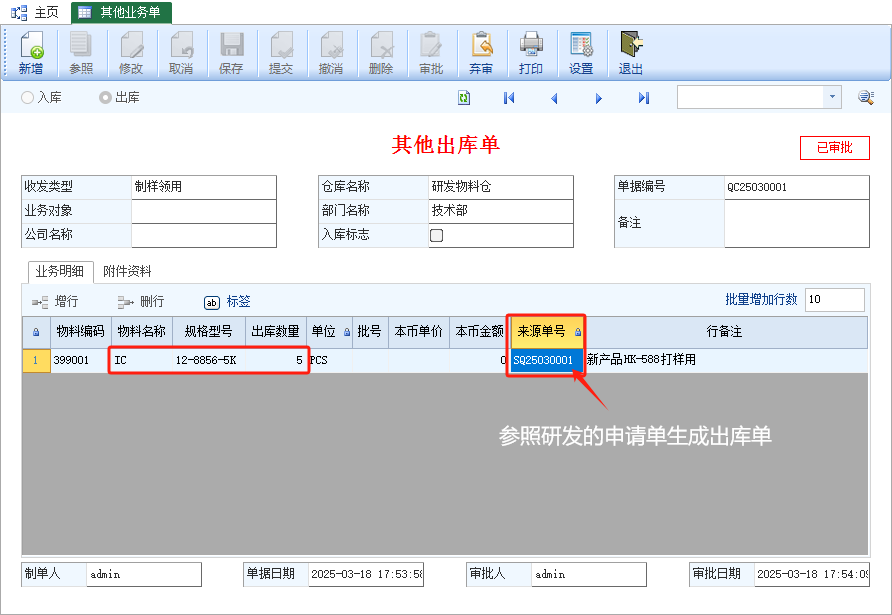Viewport: 892px width, 615px height.
Task: Toggle the 入库标志 checkbox
Action: click(x=436, y=235)
